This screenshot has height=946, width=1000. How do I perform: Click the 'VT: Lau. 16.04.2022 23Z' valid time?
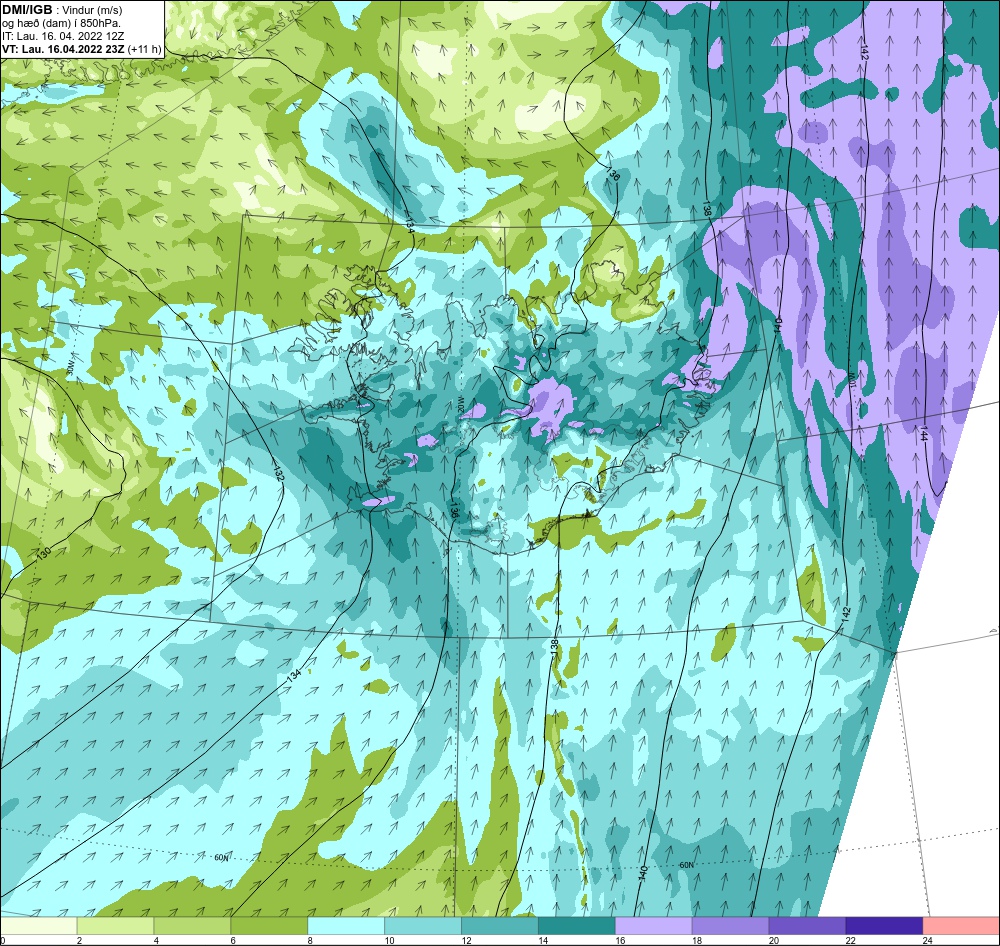(x=63, y=49)
